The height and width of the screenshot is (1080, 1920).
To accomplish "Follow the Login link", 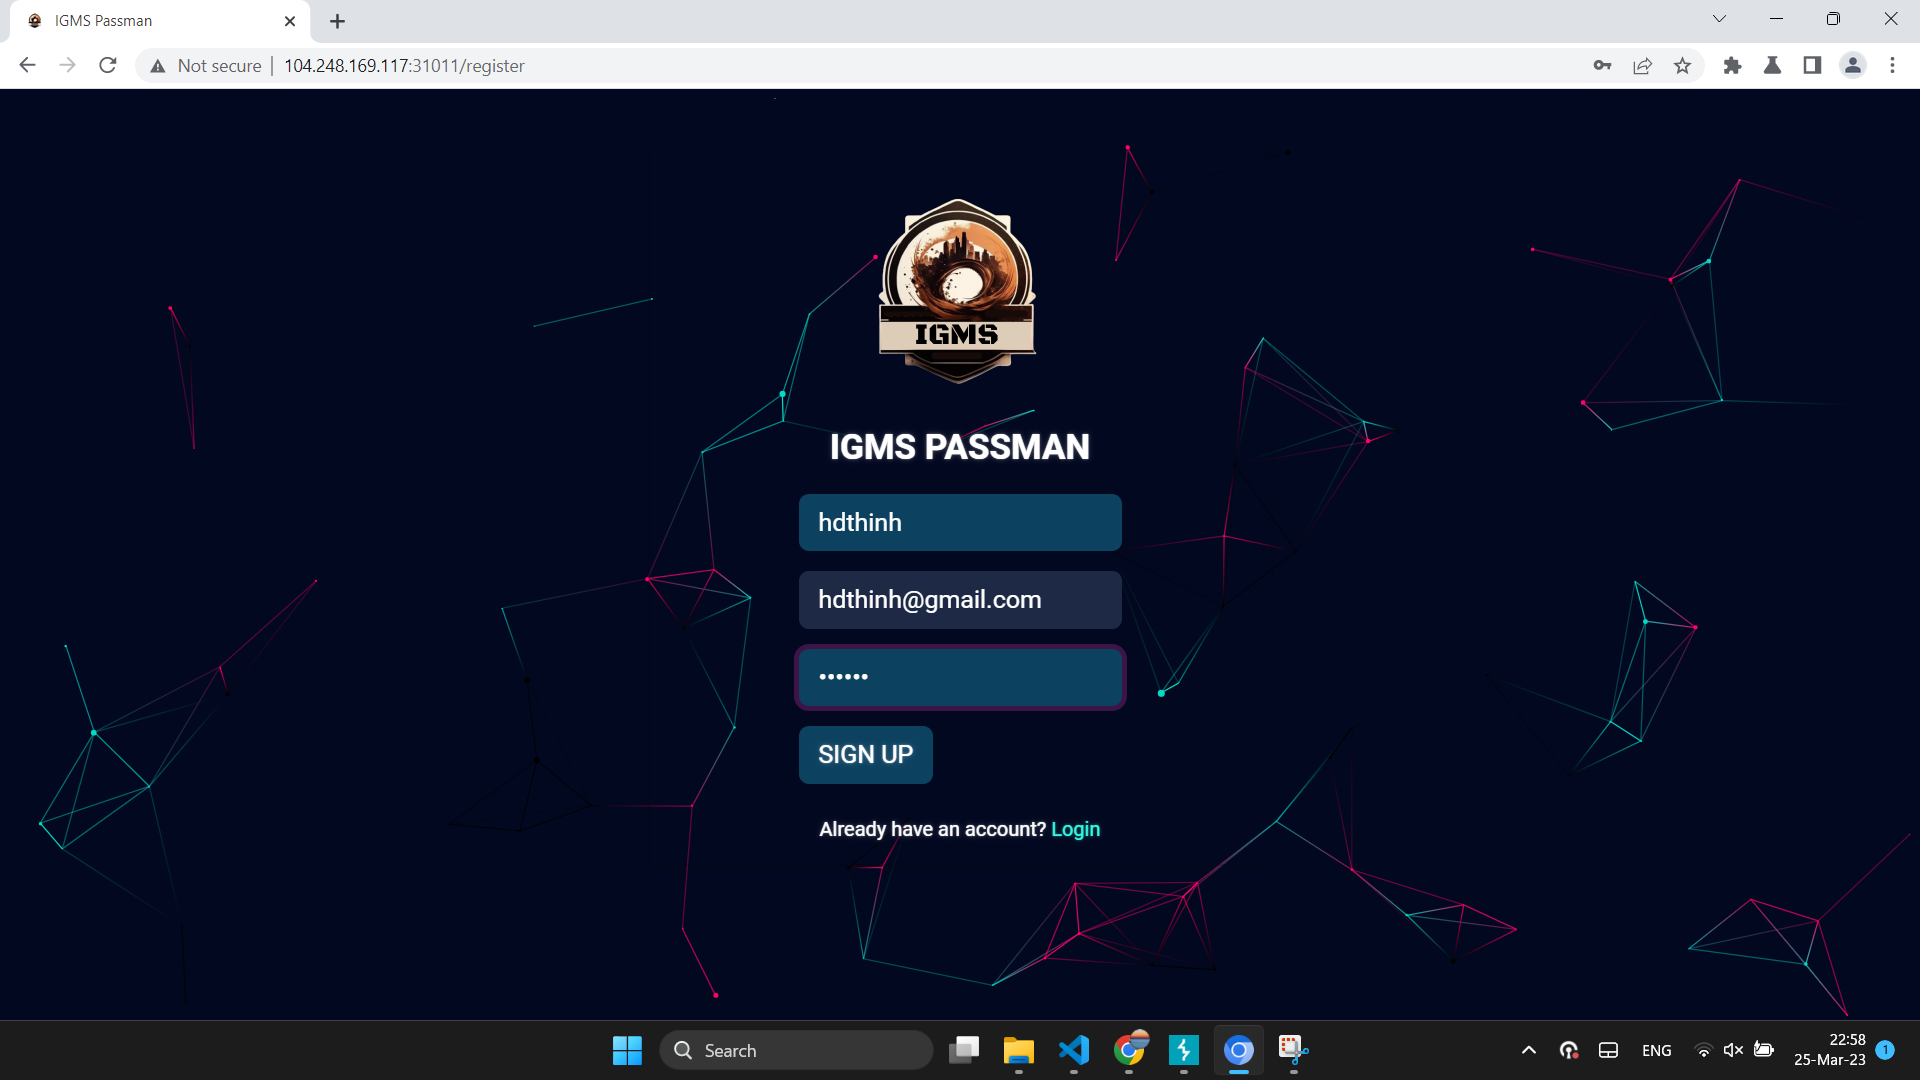I will 1075,829.
